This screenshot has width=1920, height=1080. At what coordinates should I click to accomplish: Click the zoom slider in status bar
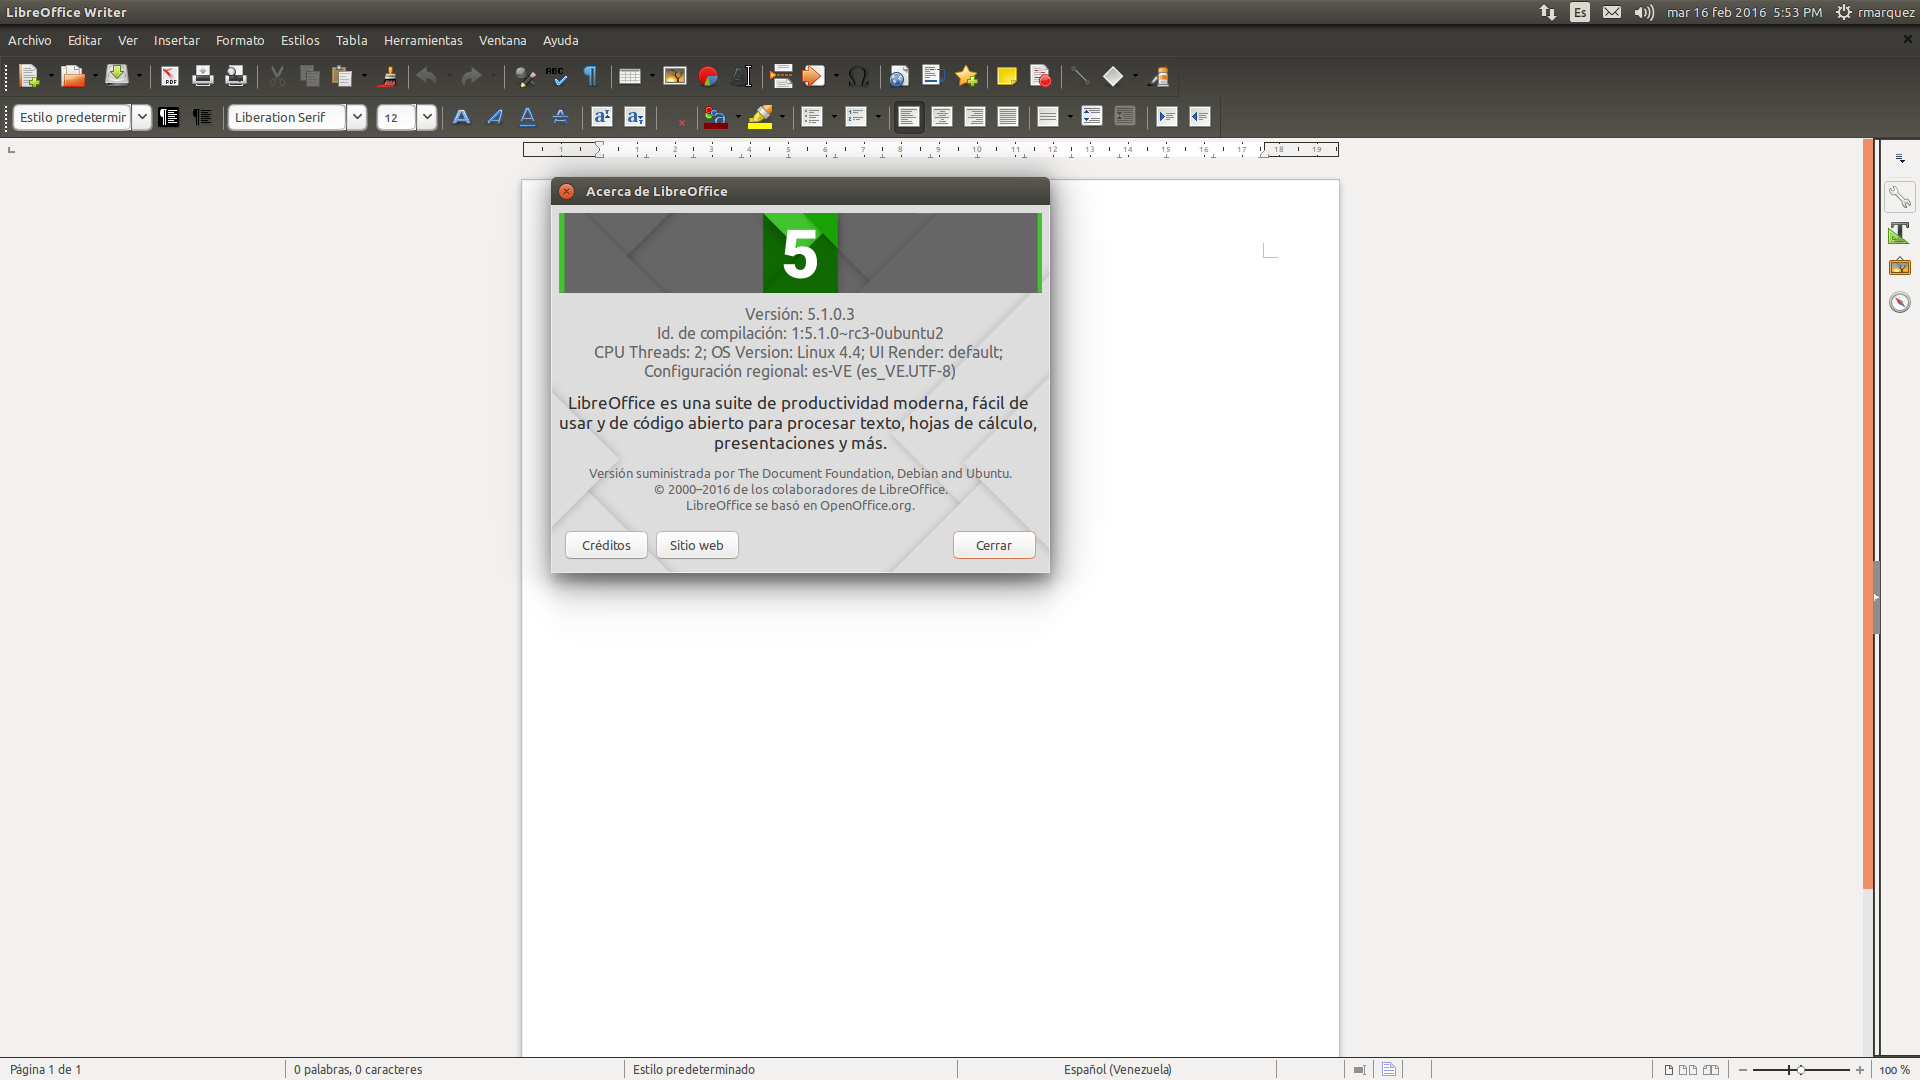(1800, 1070)
